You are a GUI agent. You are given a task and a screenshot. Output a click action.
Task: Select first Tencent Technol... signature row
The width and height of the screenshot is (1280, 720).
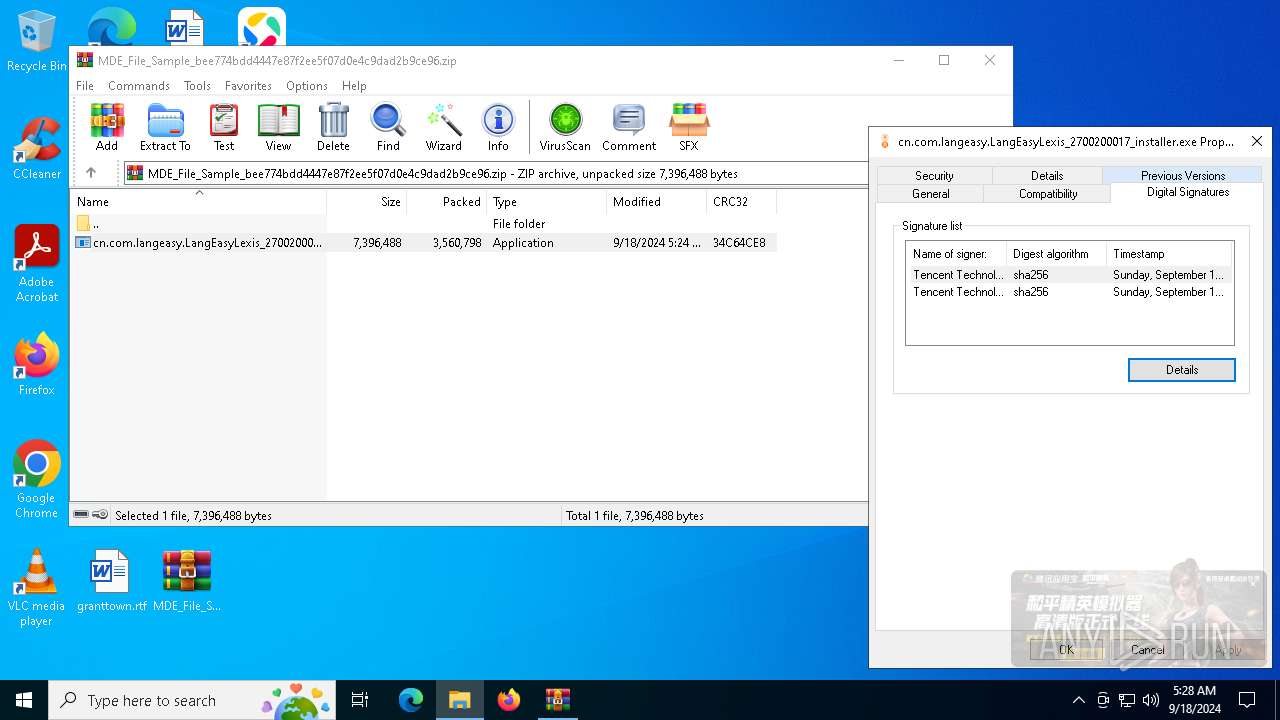[1068, 275]
